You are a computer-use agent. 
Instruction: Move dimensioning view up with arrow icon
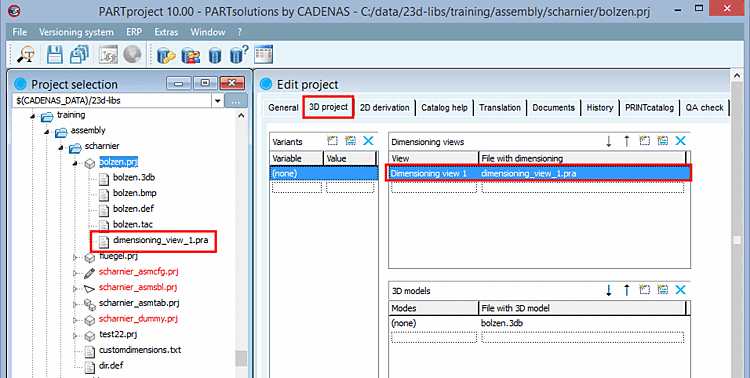pyautogui.click(x=627, y=141)
